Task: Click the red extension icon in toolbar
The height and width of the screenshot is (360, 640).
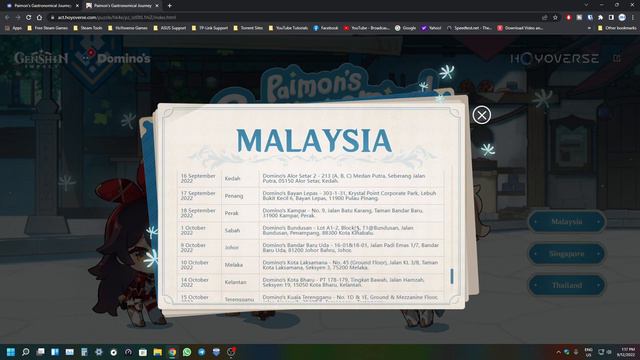Action: click(x=569, y=18)
